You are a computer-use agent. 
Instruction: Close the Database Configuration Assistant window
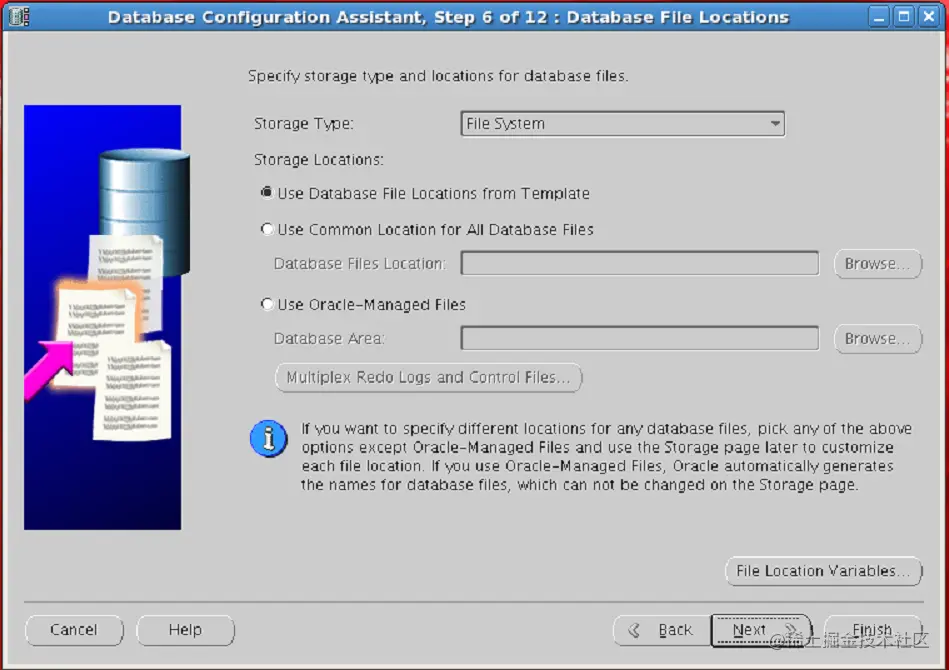(929, 16)
